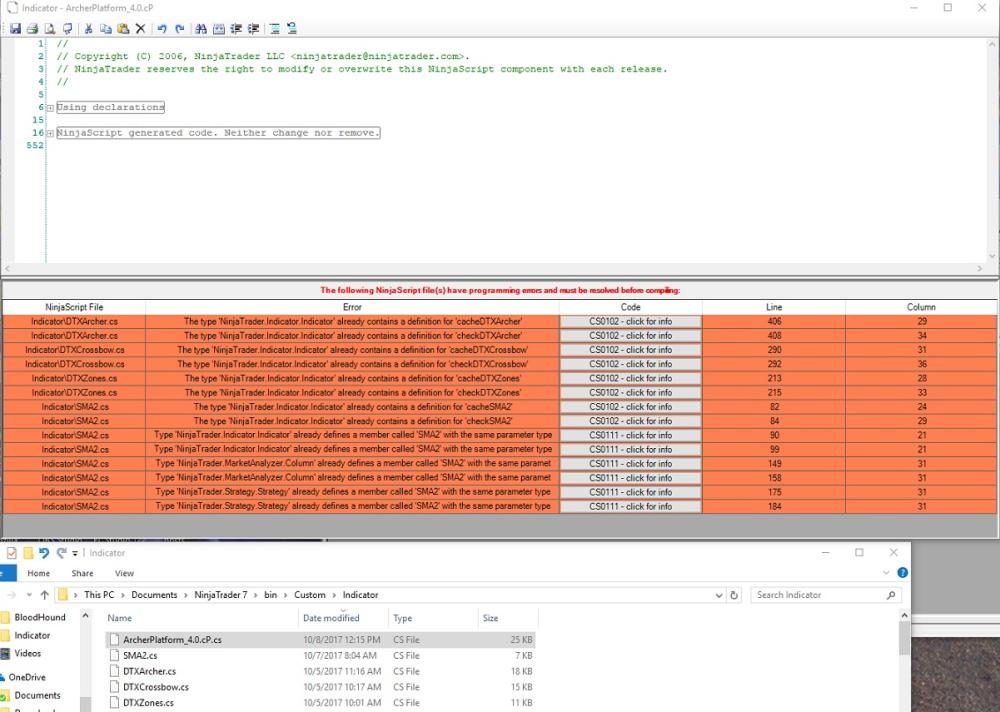
Task: Click the Find binoculars icon
Action: coord(202,29)
